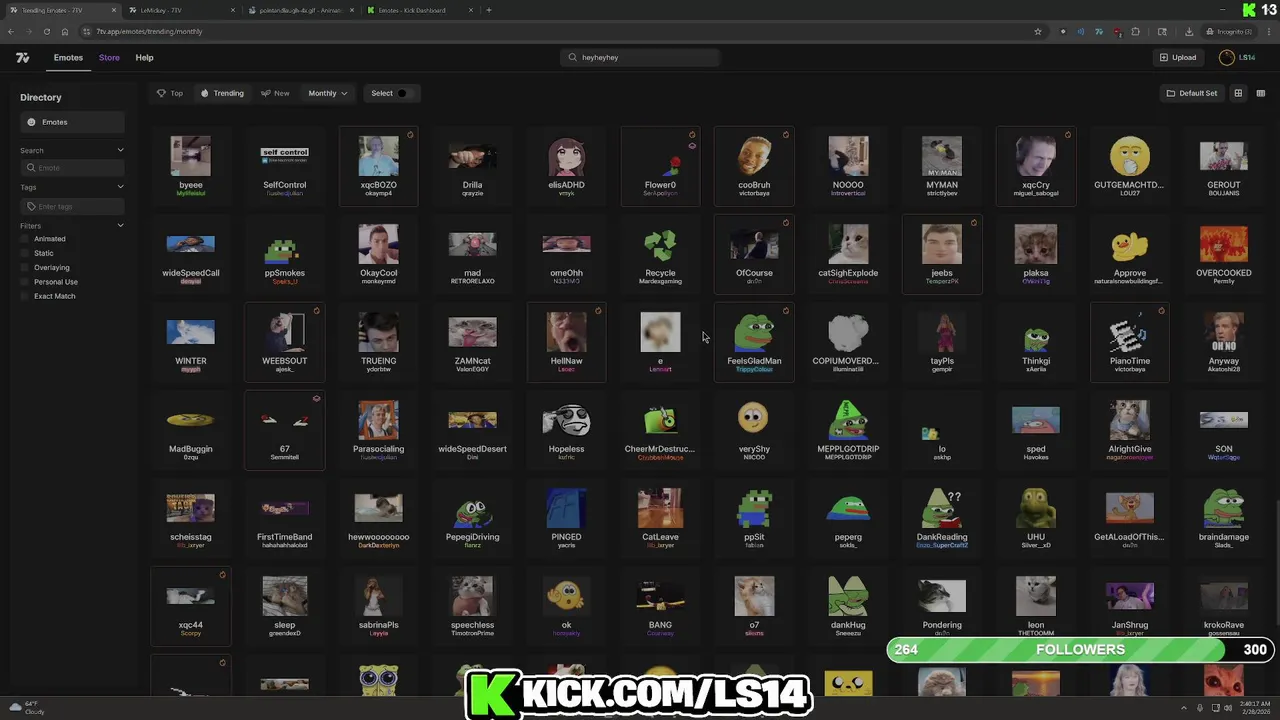1280x720 pixels.
Task: Tick the Exact Match checkbox
Action: pos(24,296)
